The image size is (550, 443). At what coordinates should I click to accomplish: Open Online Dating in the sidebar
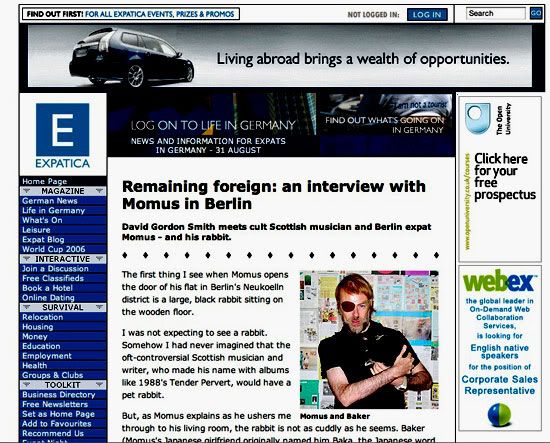(x=48, y=298)
